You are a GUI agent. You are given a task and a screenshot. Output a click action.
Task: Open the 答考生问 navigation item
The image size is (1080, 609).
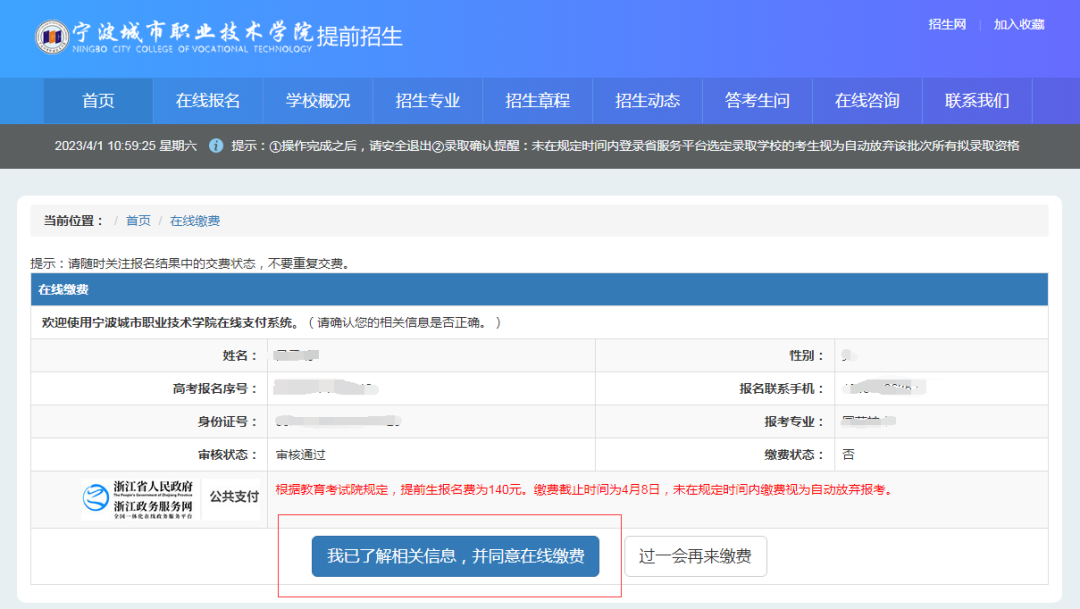tap(758, 101)
